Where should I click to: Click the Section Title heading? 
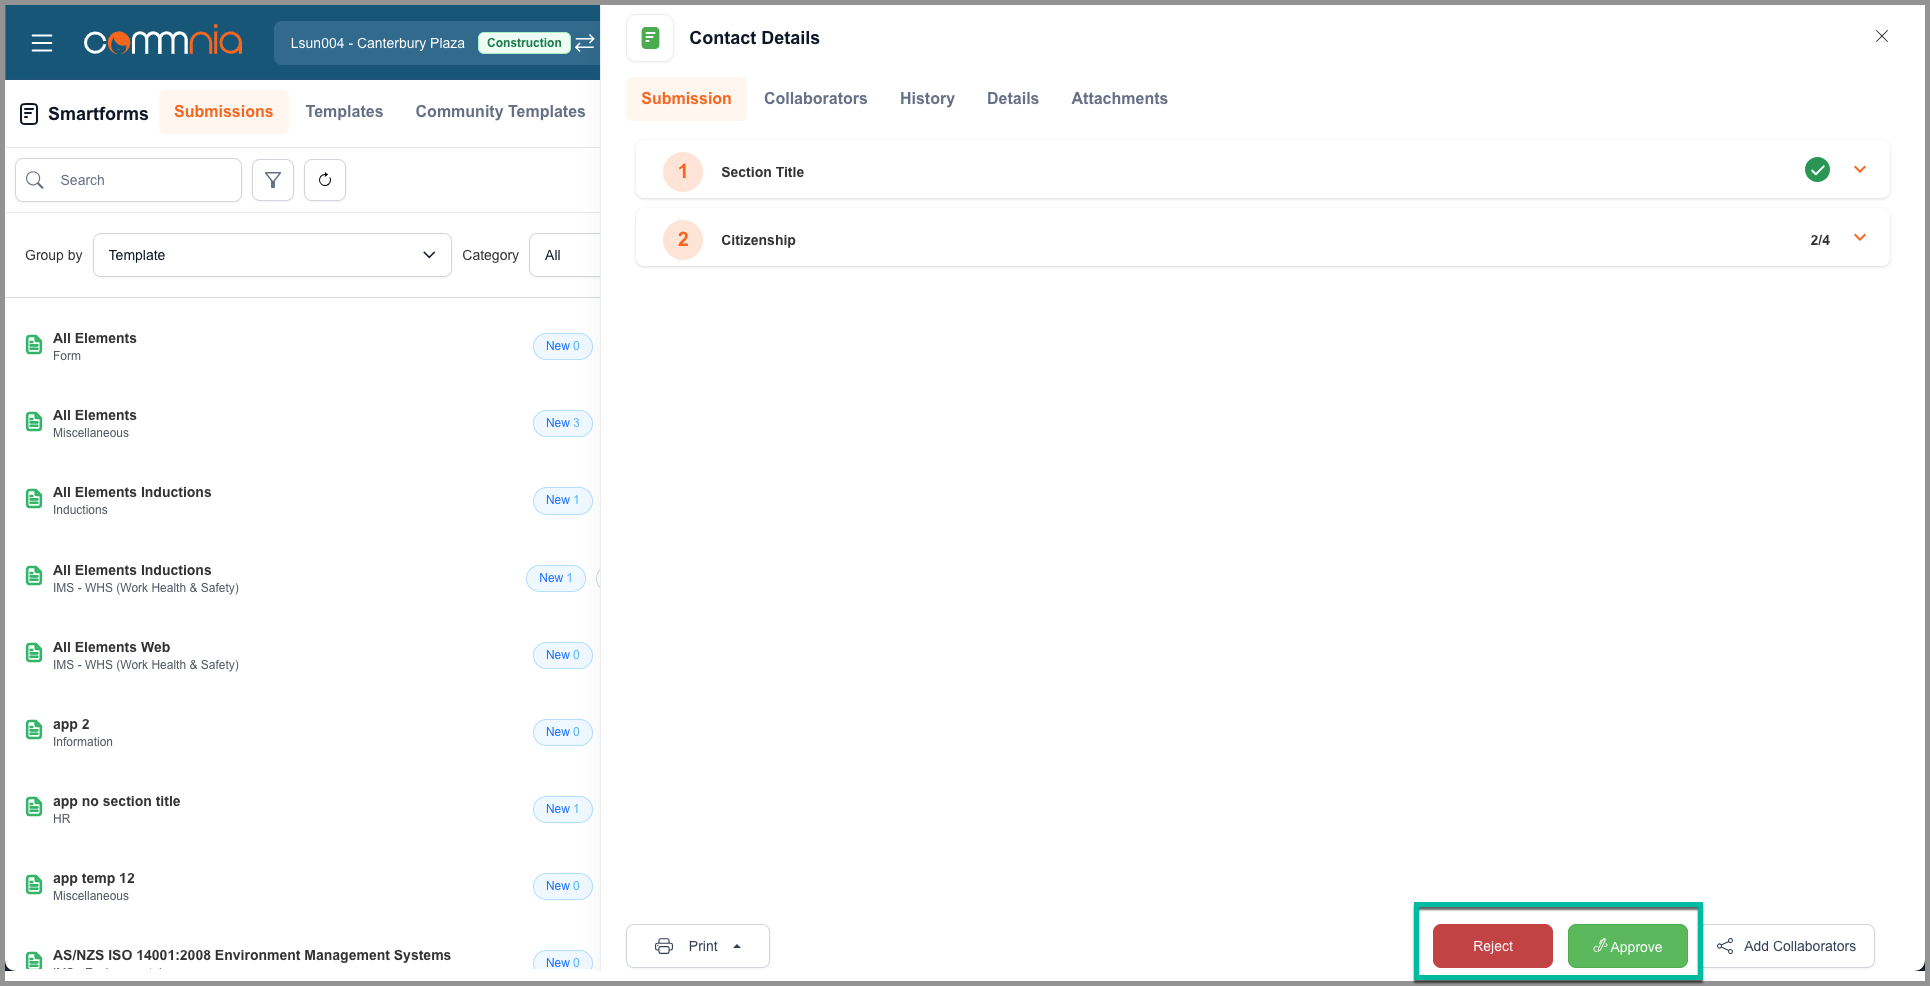tap(762, 172)
